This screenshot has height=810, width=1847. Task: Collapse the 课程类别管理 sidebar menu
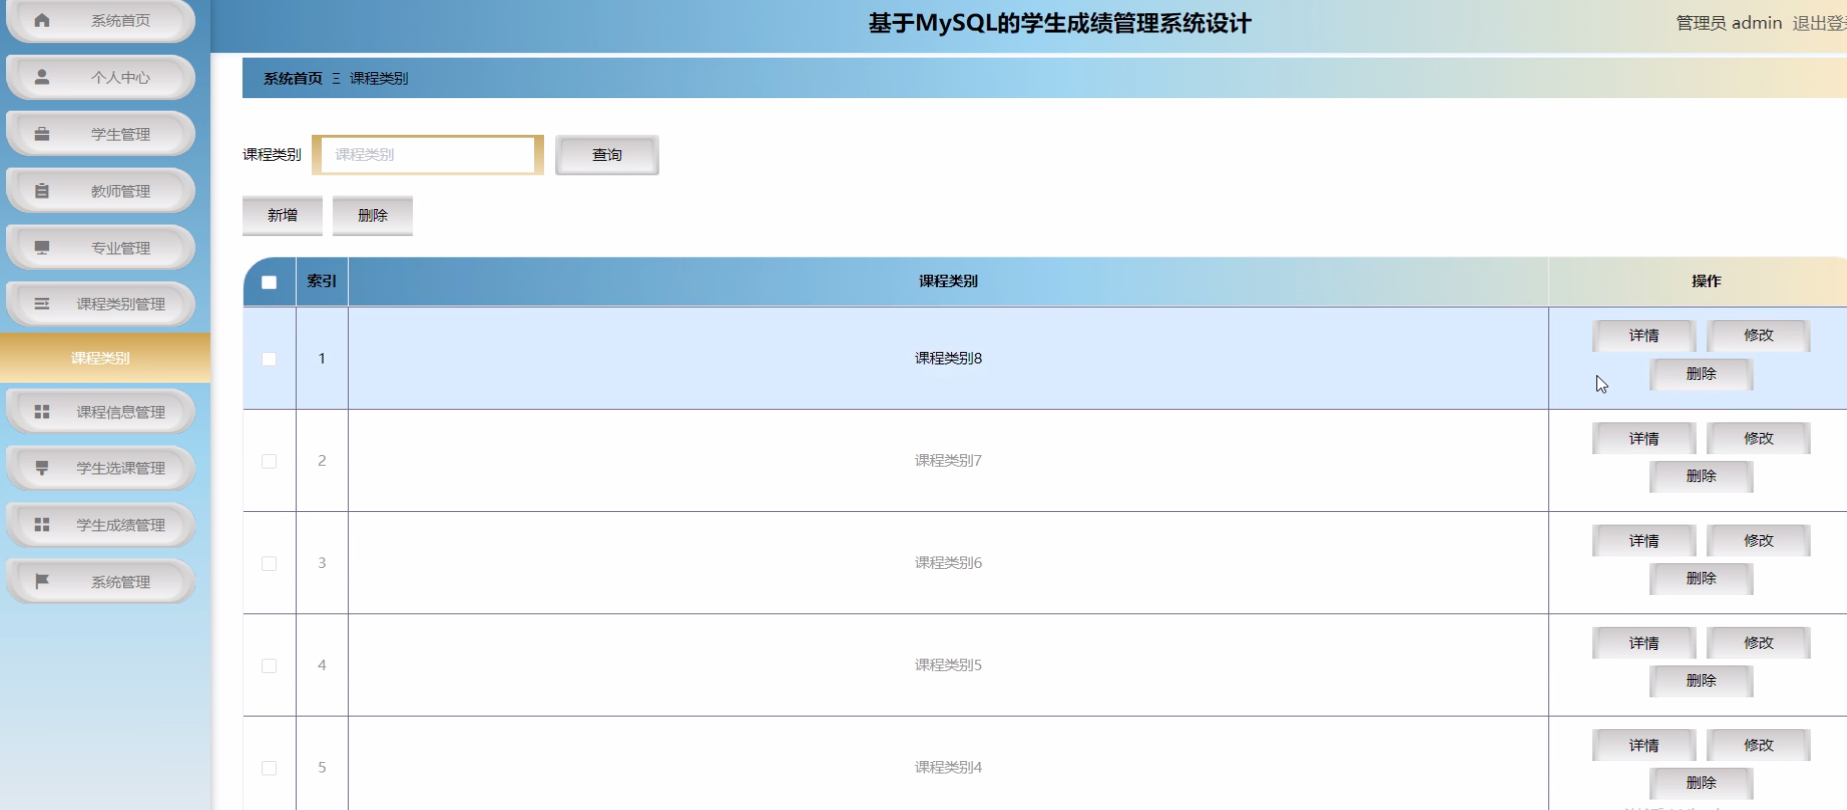tap(101, 304)
